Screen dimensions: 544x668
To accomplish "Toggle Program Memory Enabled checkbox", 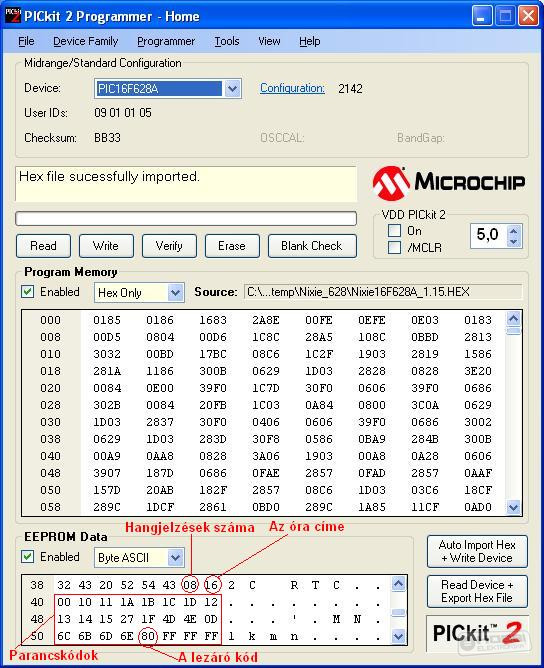I will (x=28, y=292).
